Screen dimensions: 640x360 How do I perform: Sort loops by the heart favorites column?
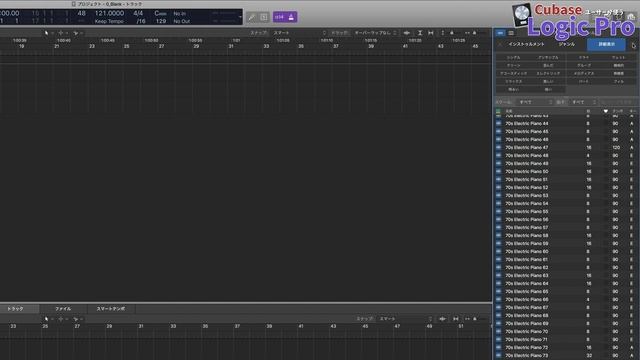coord(605,111)
